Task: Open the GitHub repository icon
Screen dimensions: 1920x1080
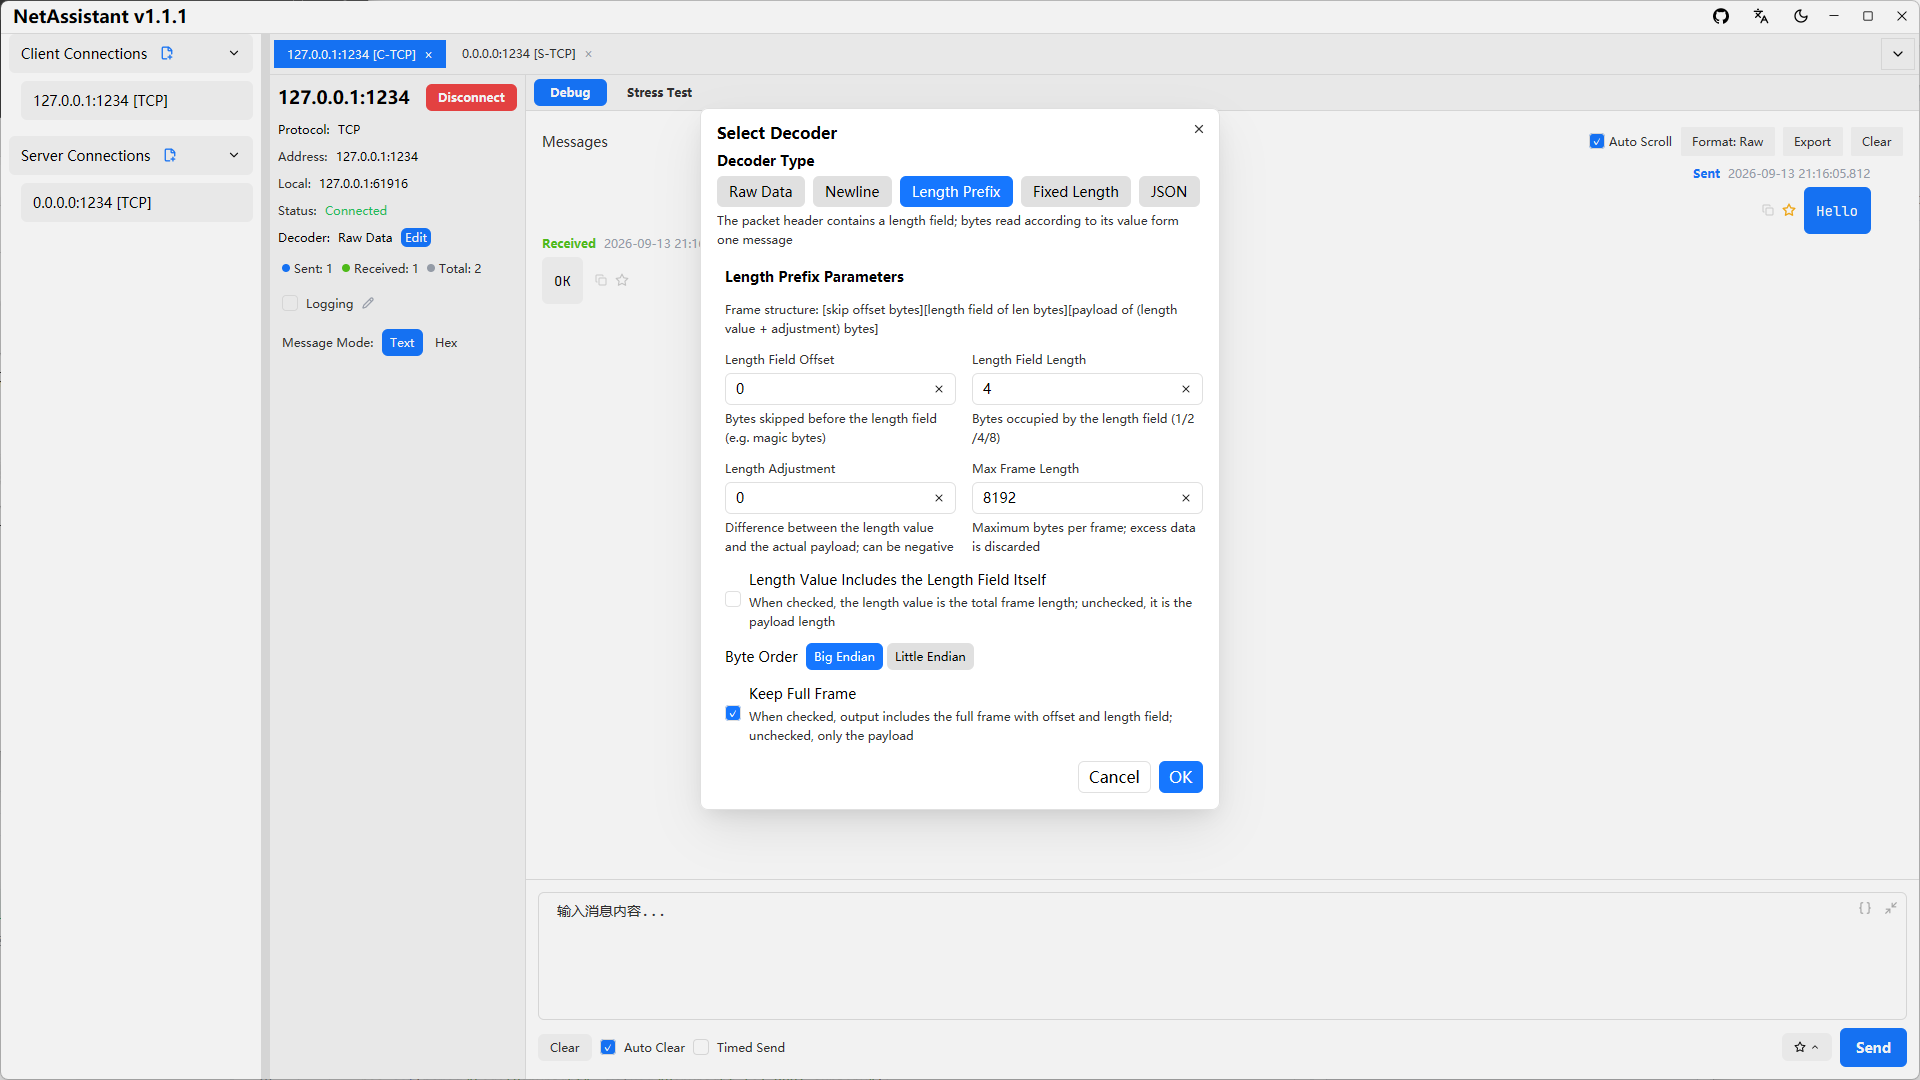Action: [1721, 16]
